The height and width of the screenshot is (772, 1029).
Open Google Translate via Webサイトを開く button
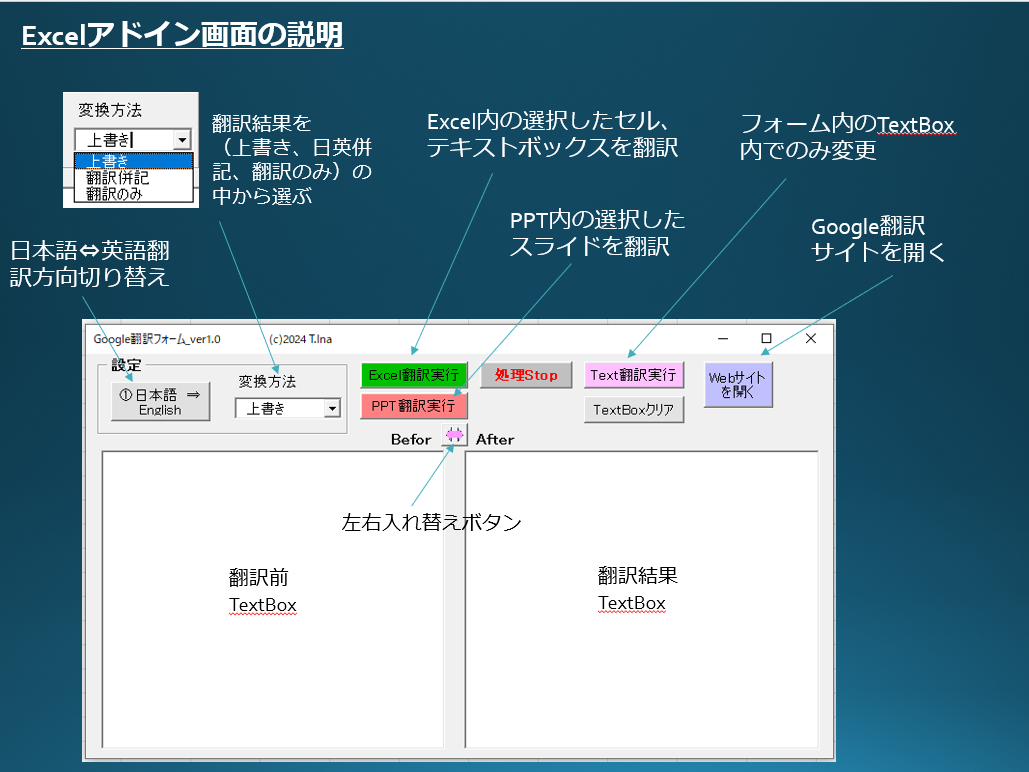[738, 383]
